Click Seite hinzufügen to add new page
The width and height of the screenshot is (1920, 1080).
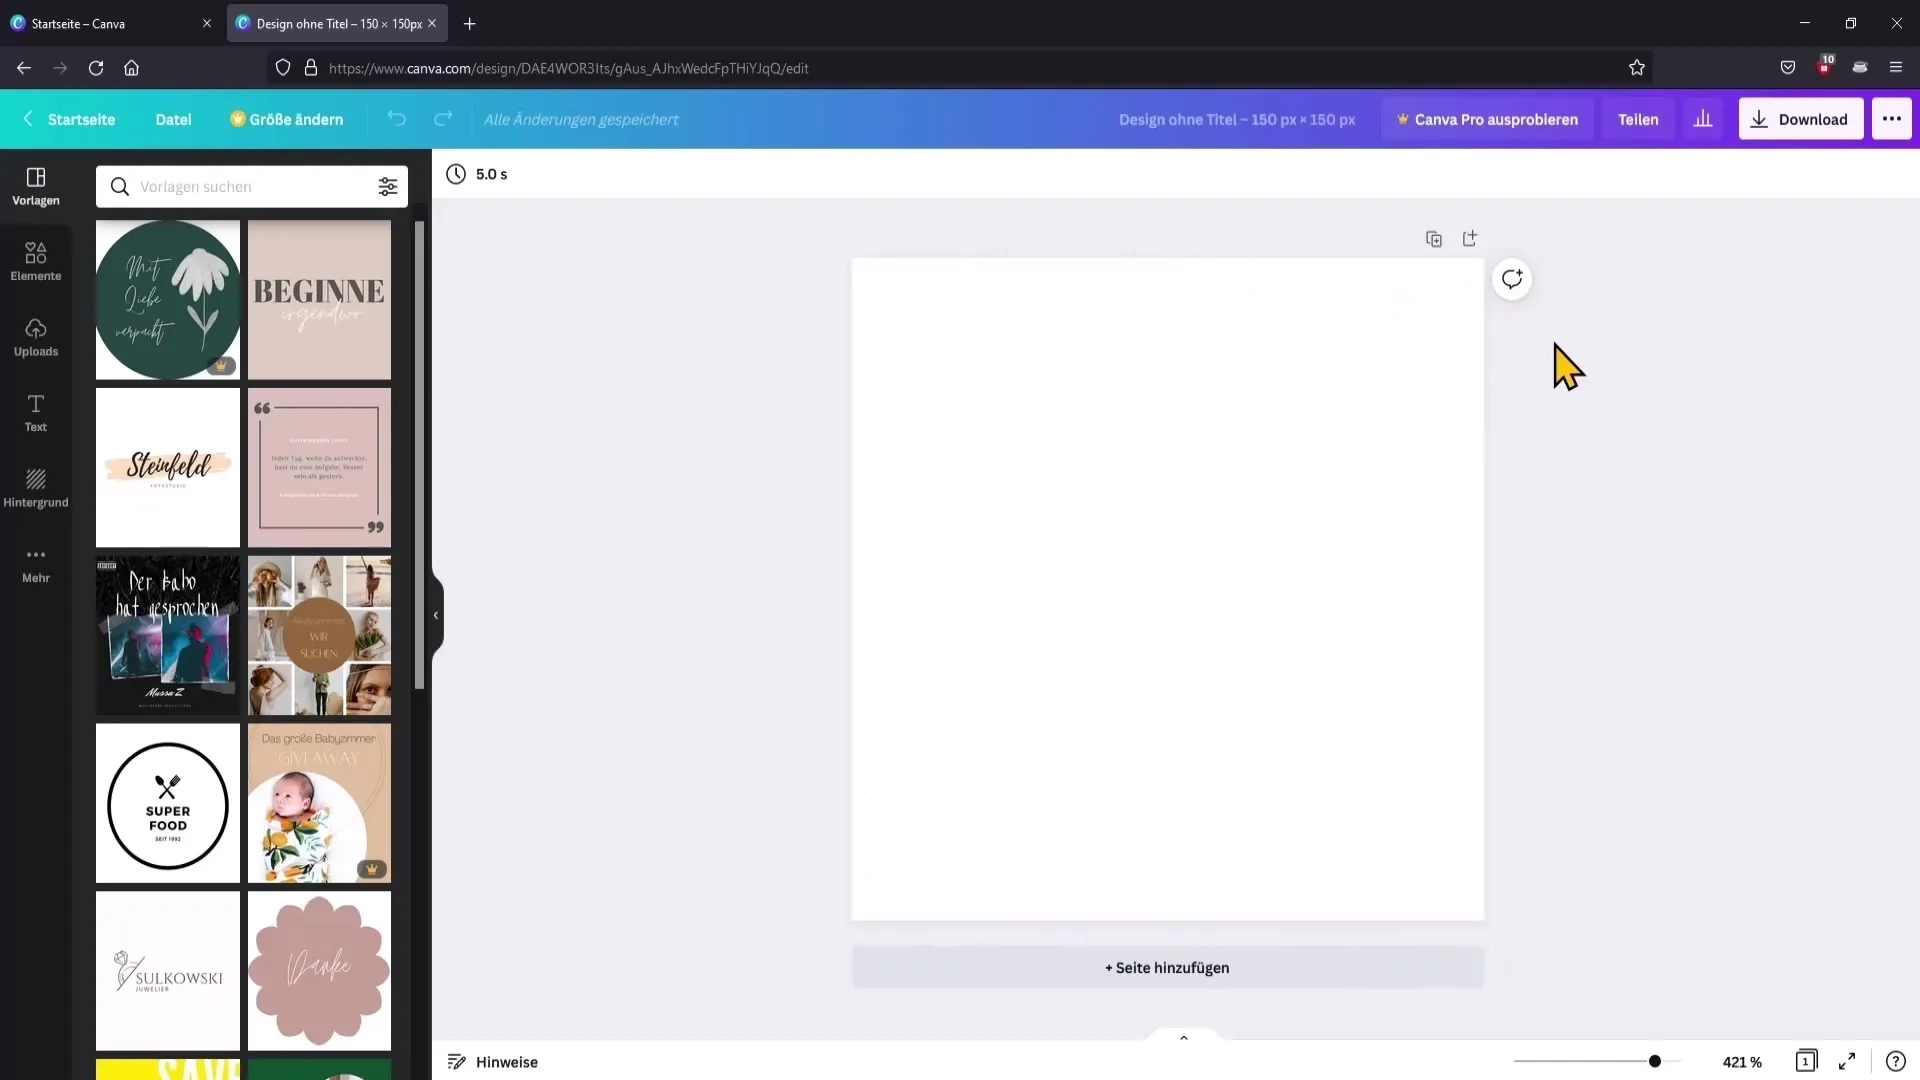click(1167, 968)
